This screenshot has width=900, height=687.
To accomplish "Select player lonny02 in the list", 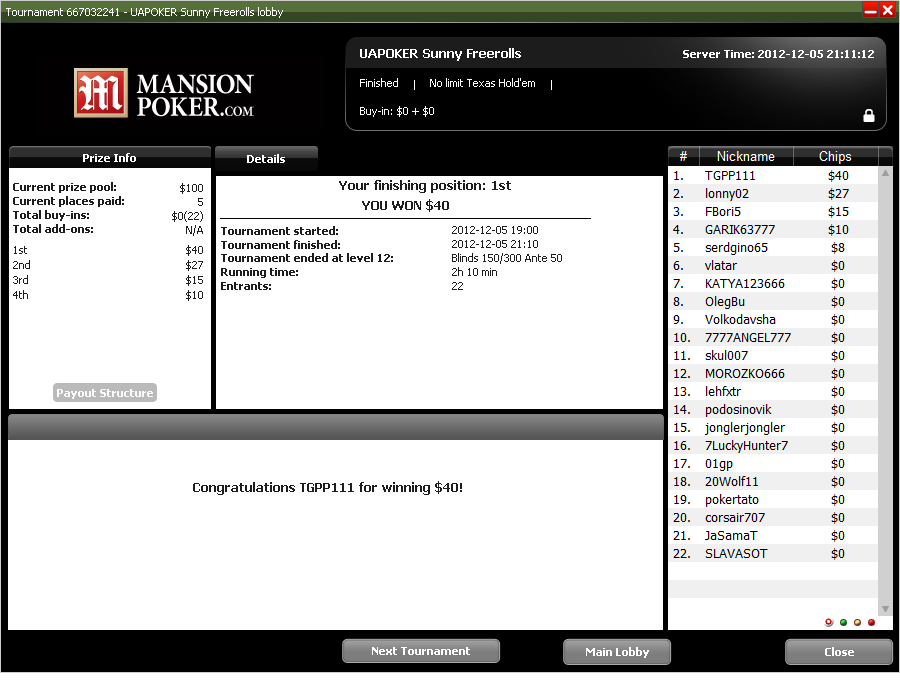I will pos(773,193).
